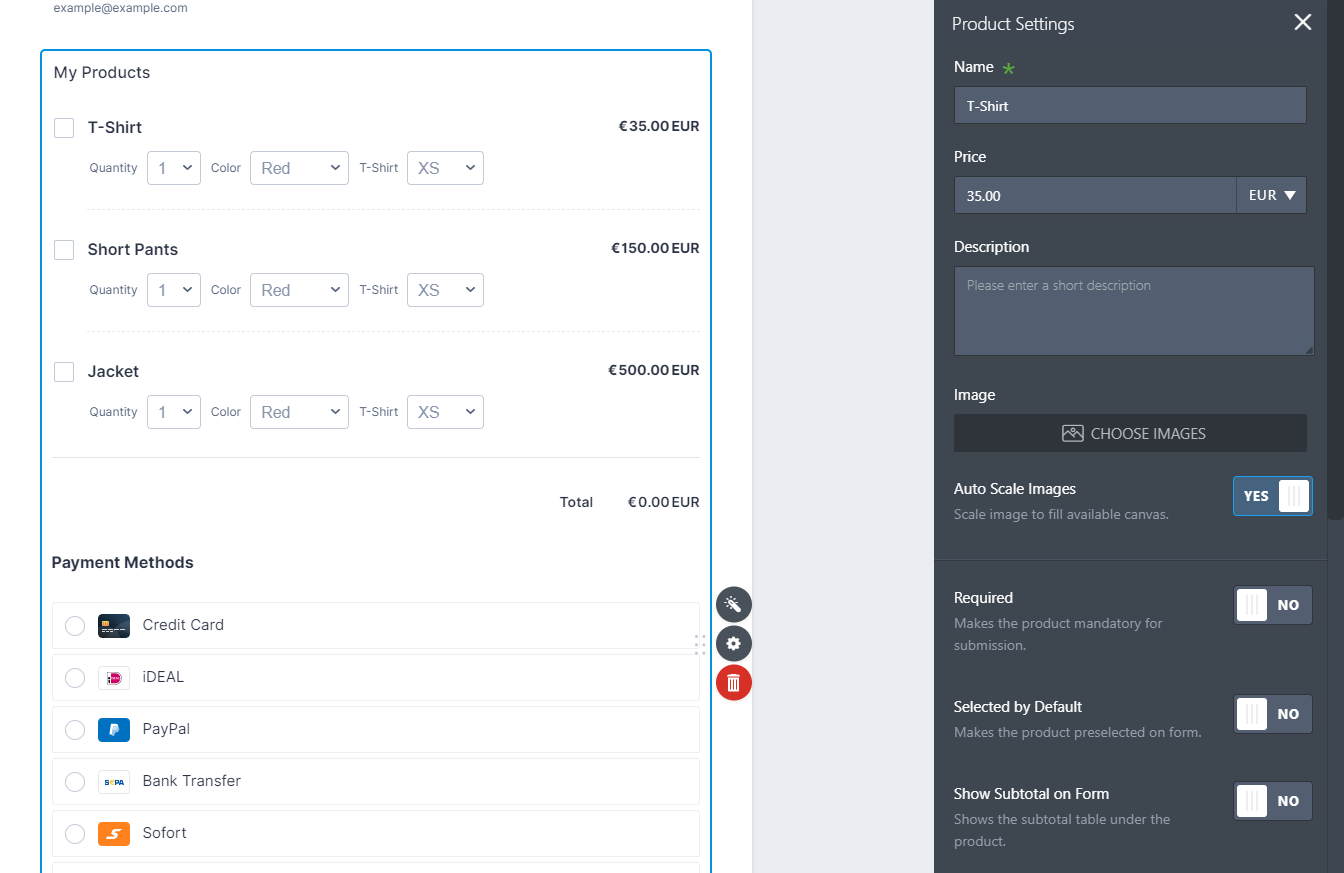The width and height of the screenshot is (1344, 873).
Task: Open settings with the gear icon
Action: coord(733,644)
